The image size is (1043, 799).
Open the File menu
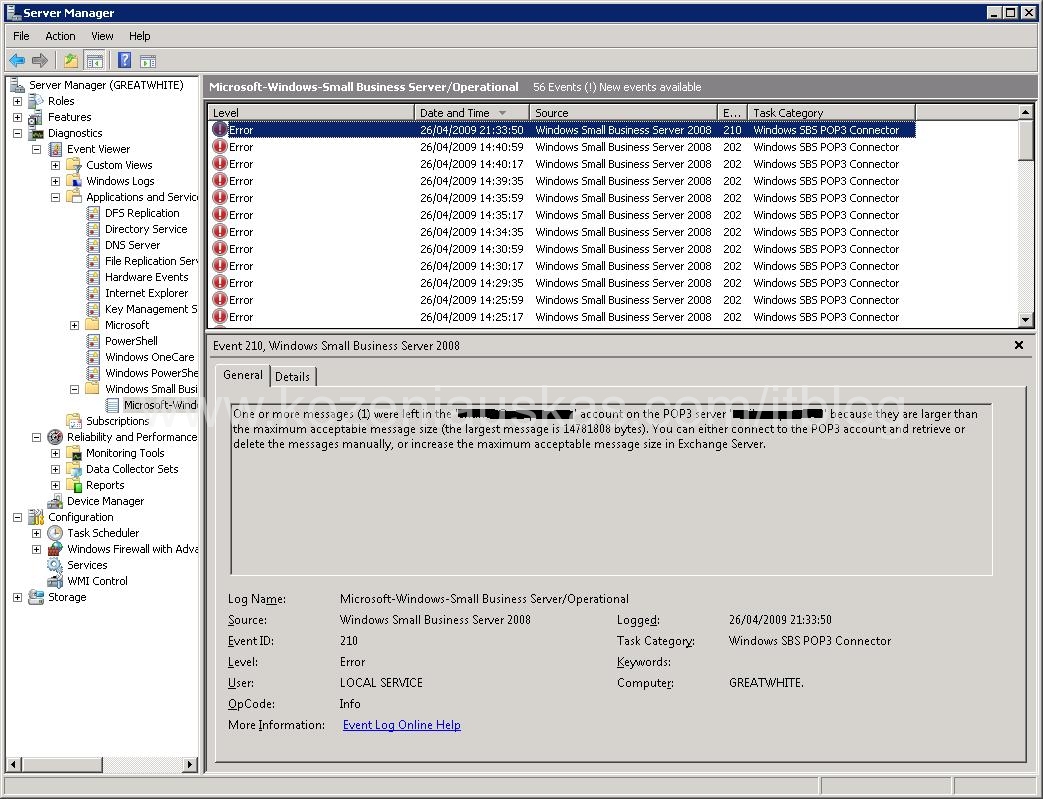(21, 36)
